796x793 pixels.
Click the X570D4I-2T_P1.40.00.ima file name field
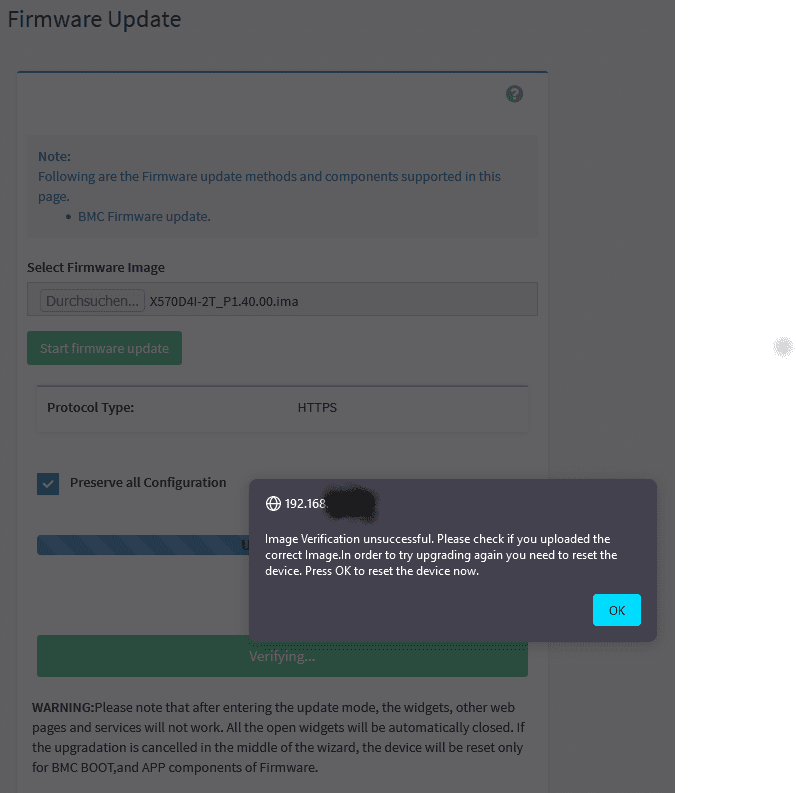tap(223, 301)
